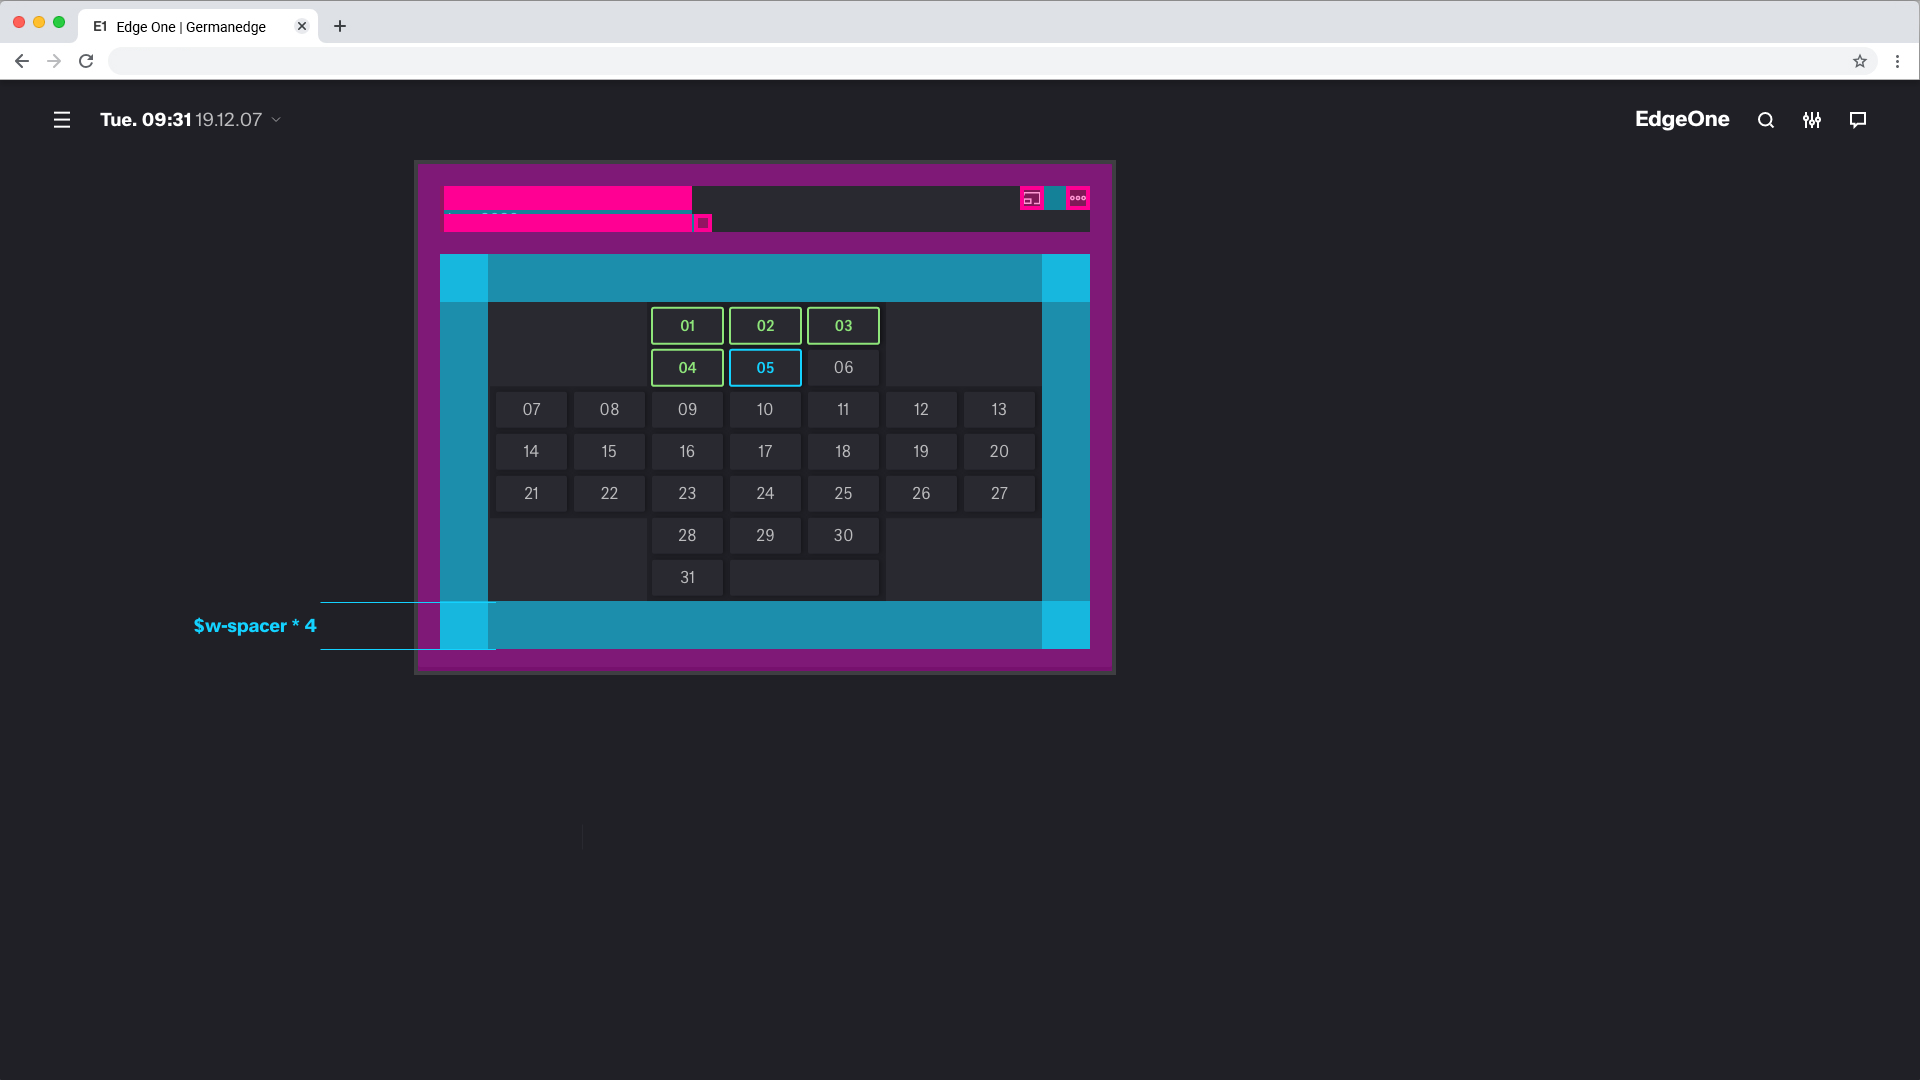The height and width of the screenshot is (1080, 1920).
Task: Open the hamburger navigation menu
Action: coord(62,120)
